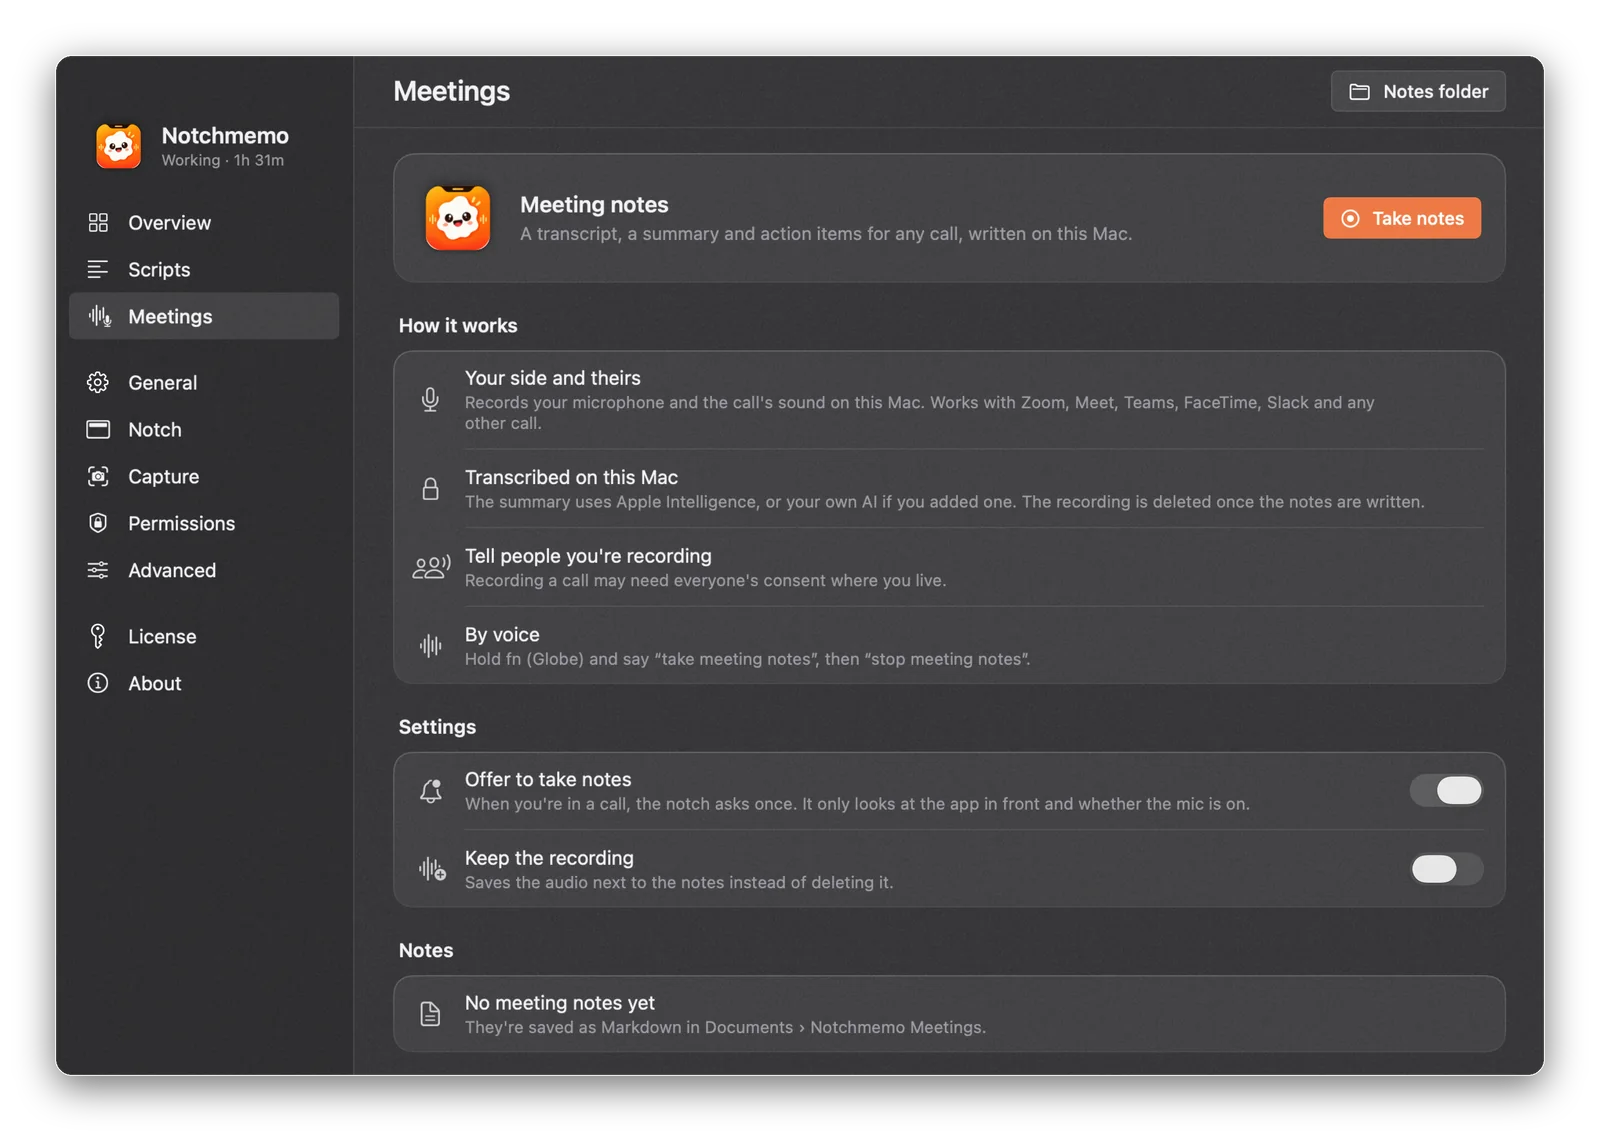Click the 'Offer to take notes' label

[548, 779]
